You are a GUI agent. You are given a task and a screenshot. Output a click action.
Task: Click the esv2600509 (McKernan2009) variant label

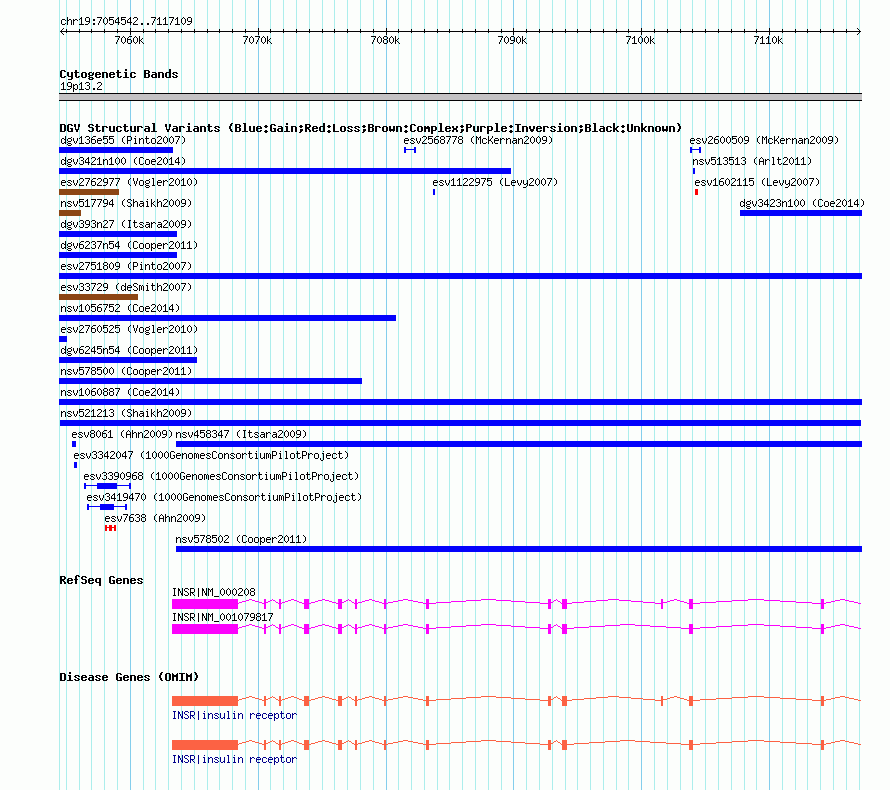[x=764, y=140]
